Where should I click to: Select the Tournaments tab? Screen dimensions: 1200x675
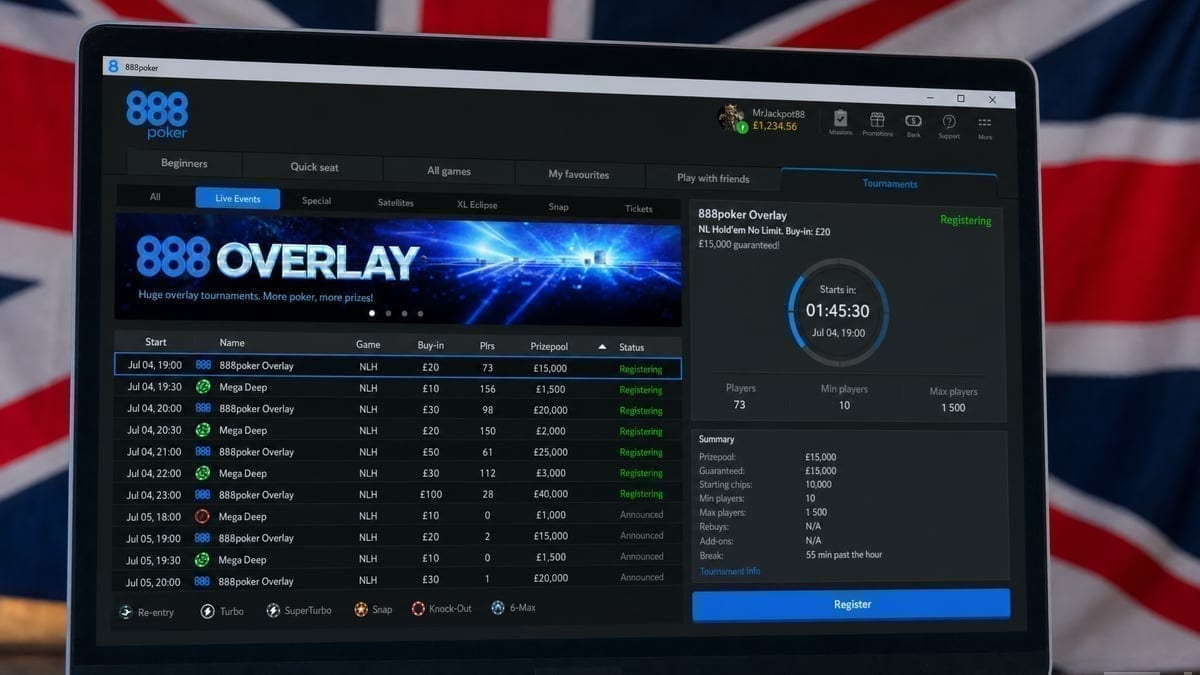point(889,184)
